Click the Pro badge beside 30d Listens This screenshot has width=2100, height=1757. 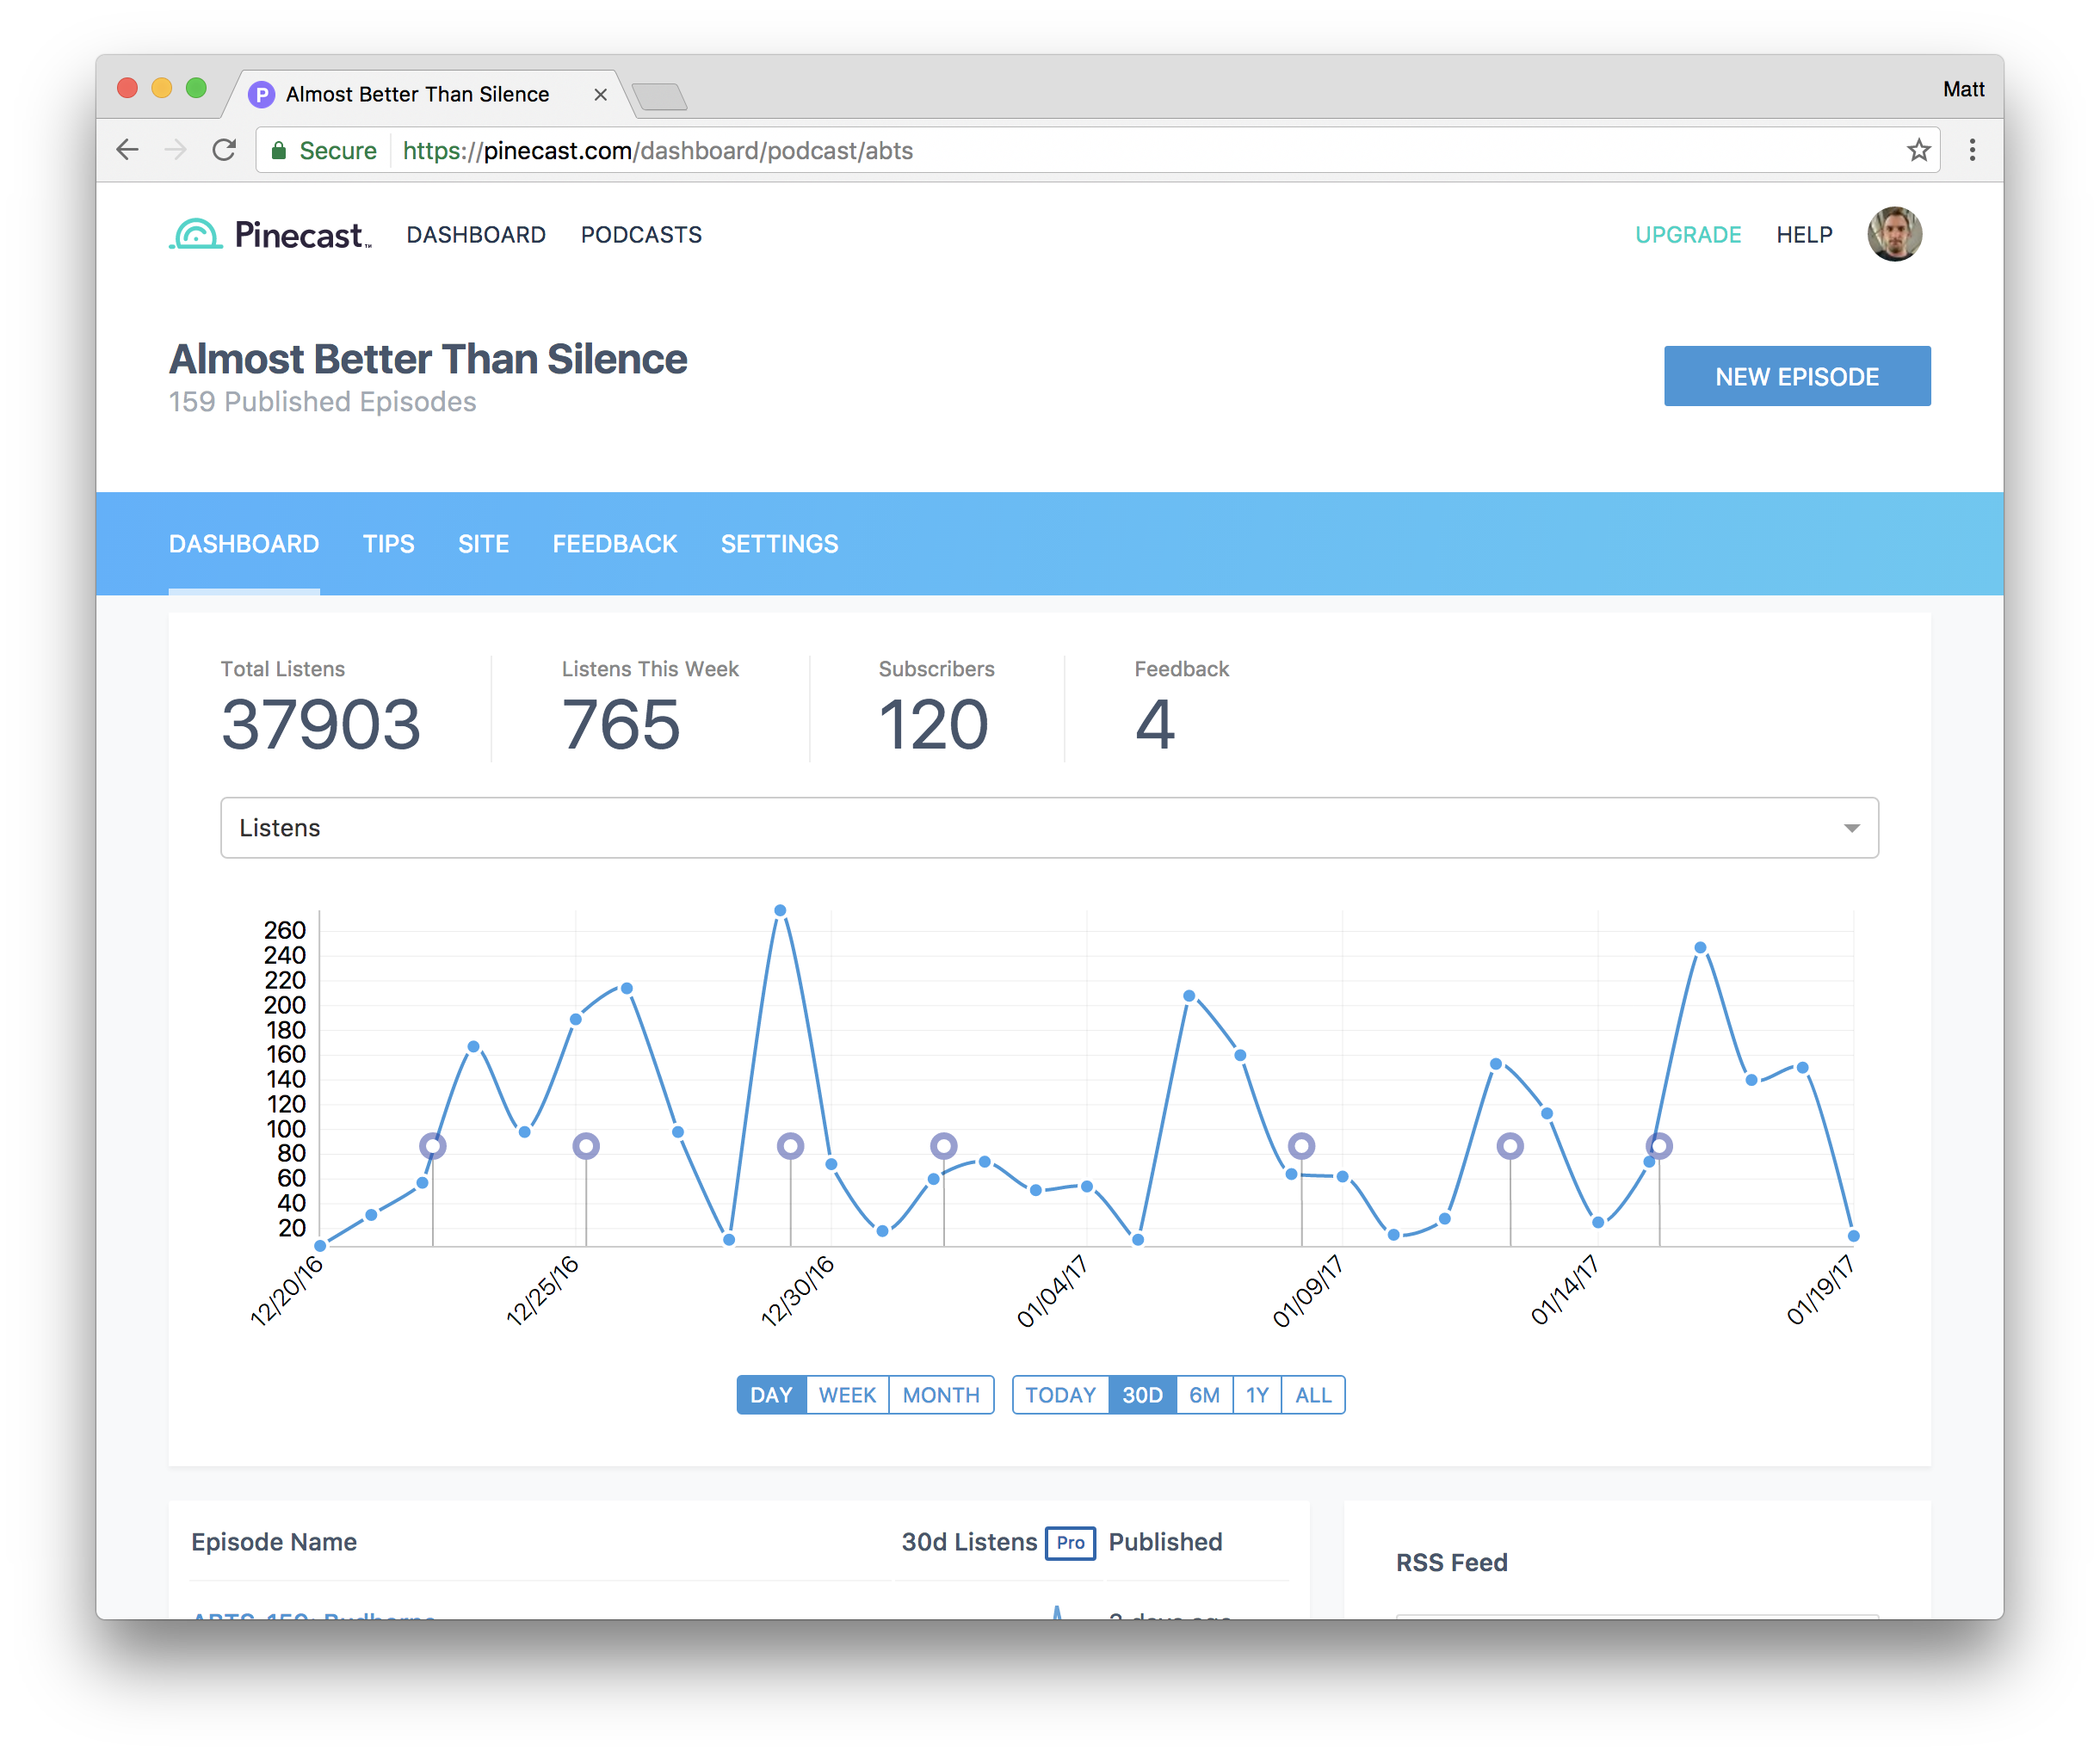tap(1070, 1542)
